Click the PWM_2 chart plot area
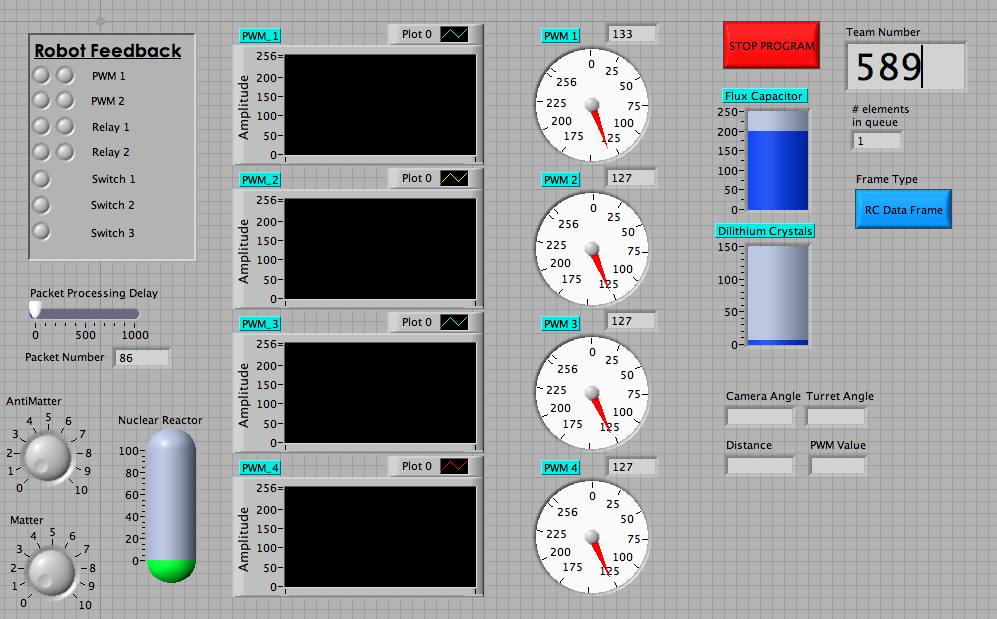The height and width of the screenshot is (619, 997). (x=380, y=248)
